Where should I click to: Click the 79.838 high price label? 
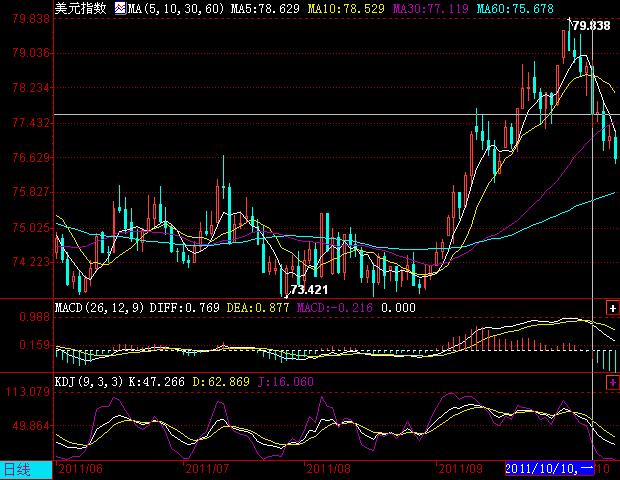coord(592,26)
